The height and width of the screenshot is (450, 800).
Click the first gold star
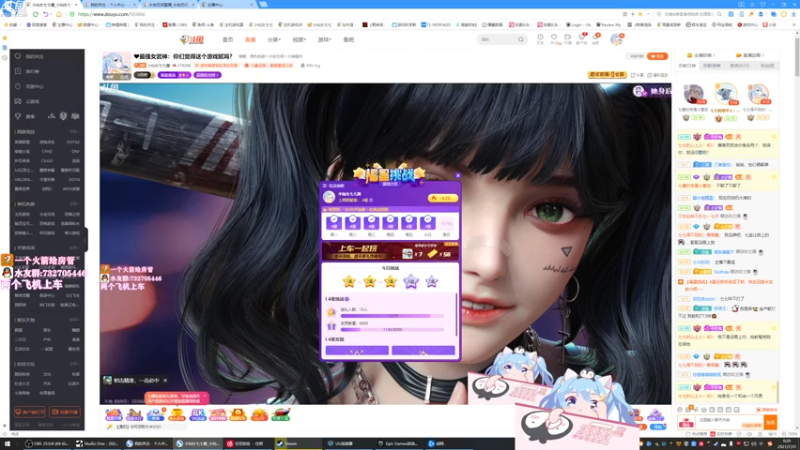[x=349, y=281]
